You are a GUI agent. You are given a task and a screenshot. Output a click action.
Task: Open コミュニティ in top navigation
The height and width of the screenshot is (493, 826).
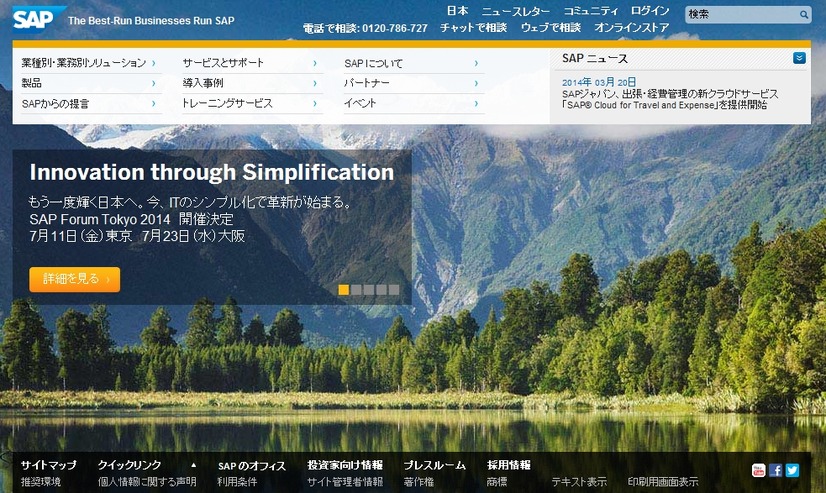point(591,11)
